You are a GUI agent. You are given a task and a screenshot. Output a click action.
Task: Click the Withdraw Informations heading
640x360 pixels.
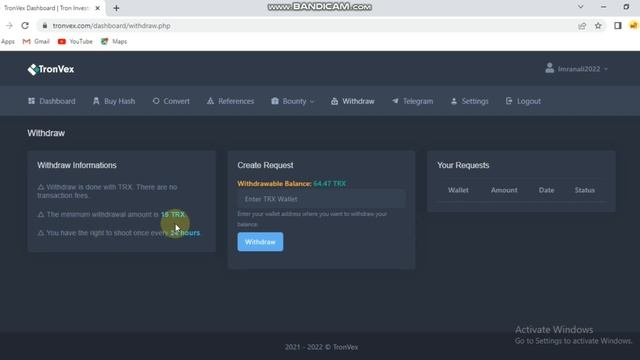(x=77, y=165)
